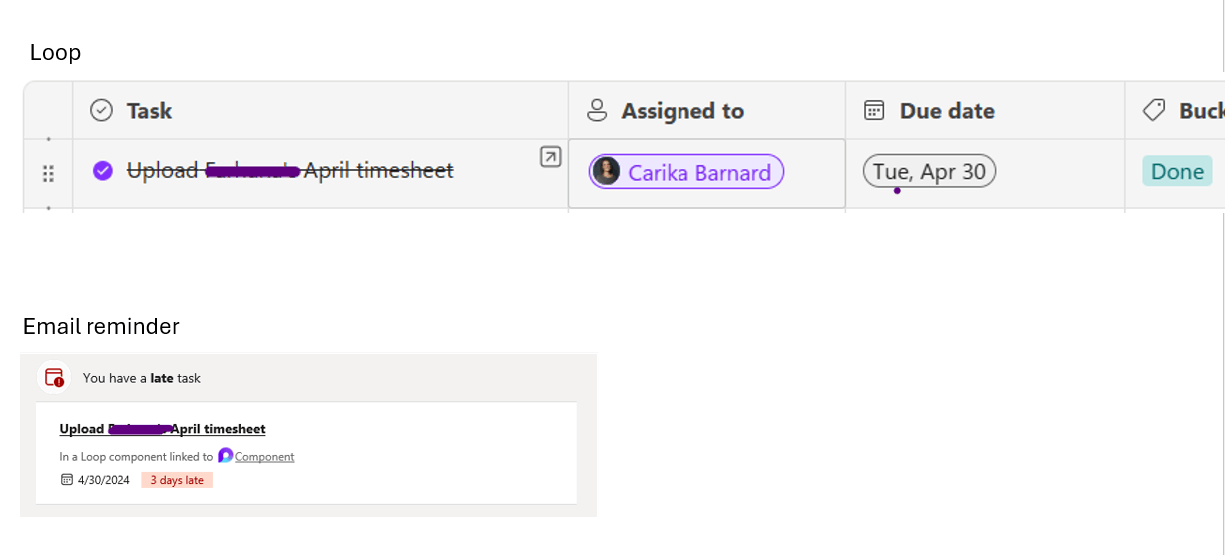Open the Tue, Apr 30 date picker
The height and width of the screenshot is (555, 1225).
929,172
